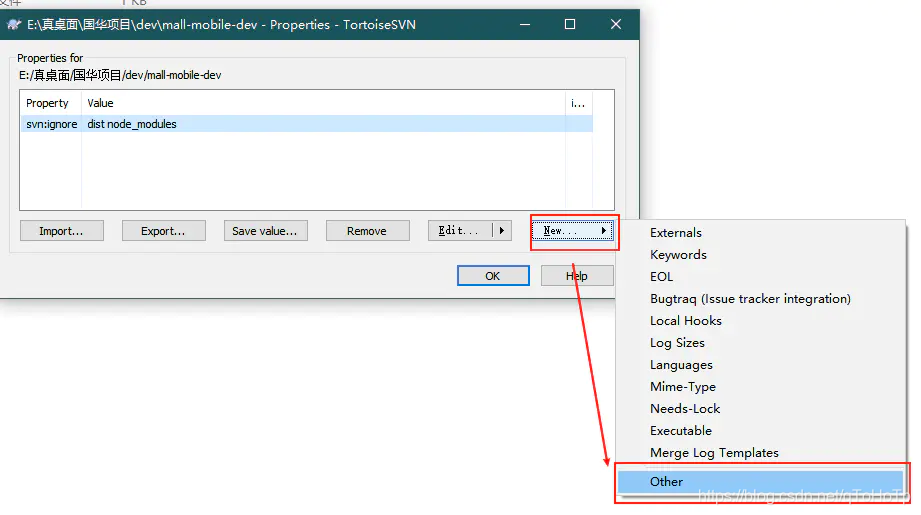The width and height of the screenshot is (921, 515).
Task: Click the Edit... button
Action: coord(459,231)
